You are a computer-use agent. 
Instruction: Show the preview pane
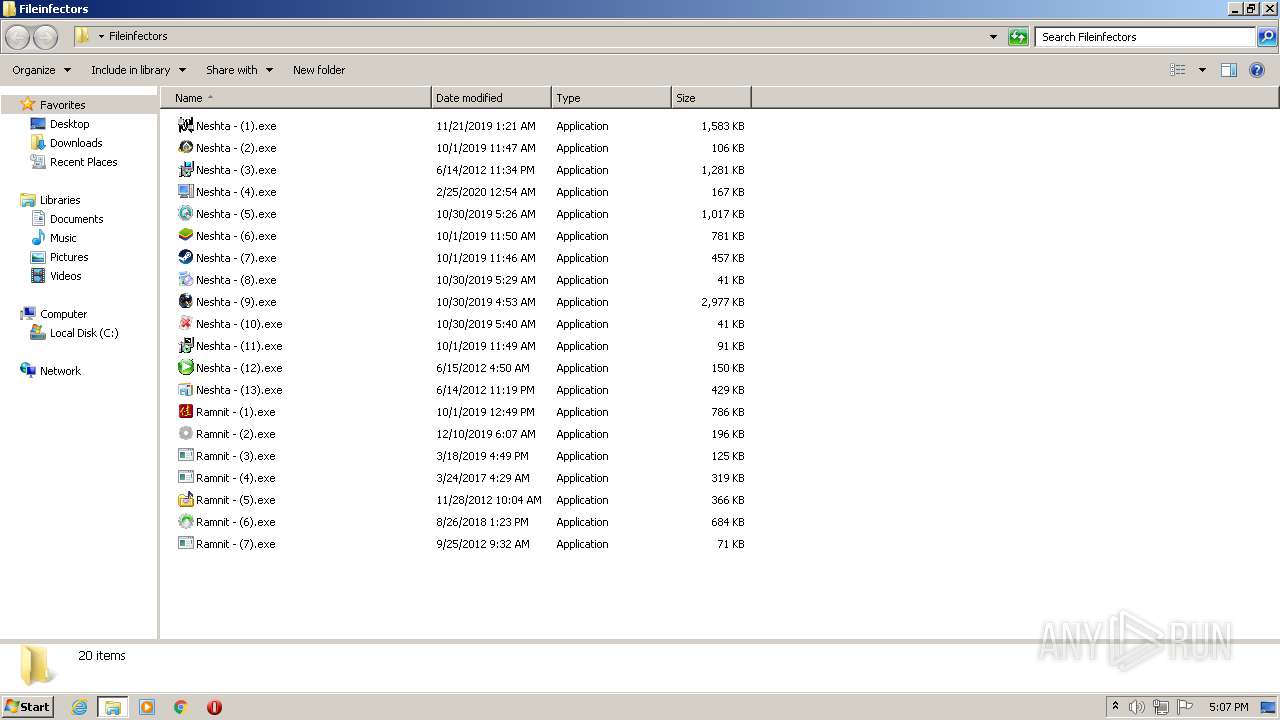(x=1229, y=70)
